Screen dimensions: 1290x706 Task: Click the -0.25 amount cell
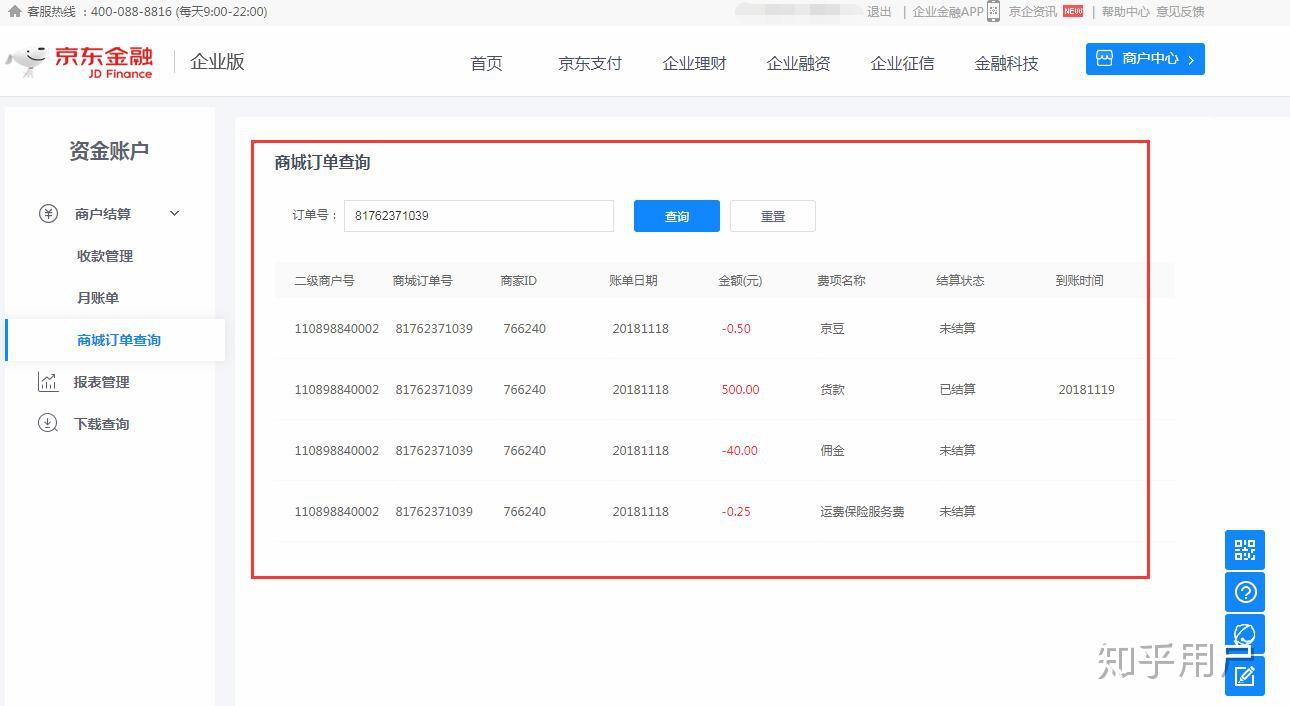pos(736,512)
